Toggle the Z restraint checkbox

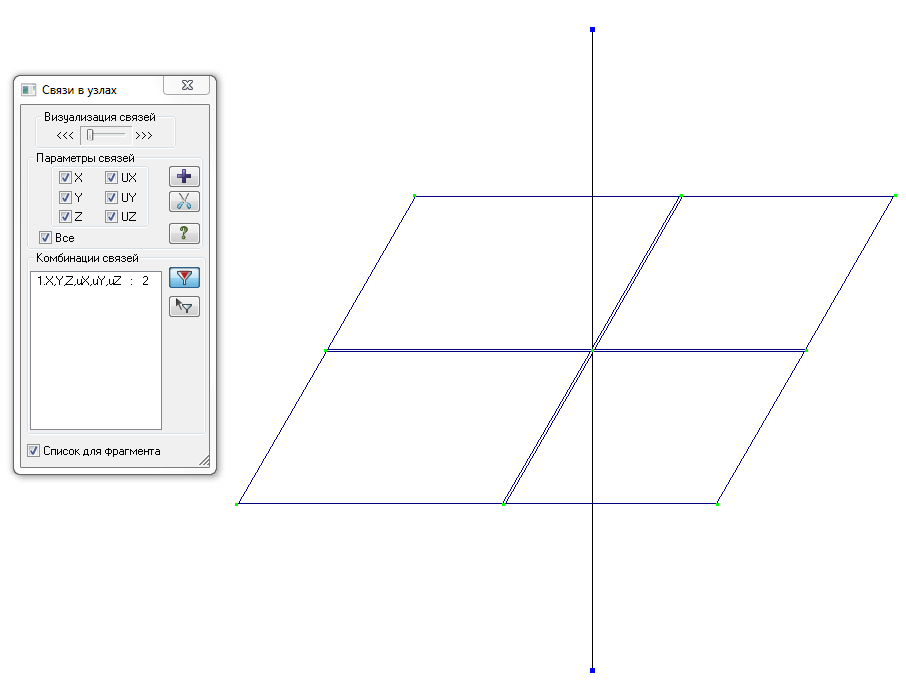pyautogui.click(x=65, y=217)
